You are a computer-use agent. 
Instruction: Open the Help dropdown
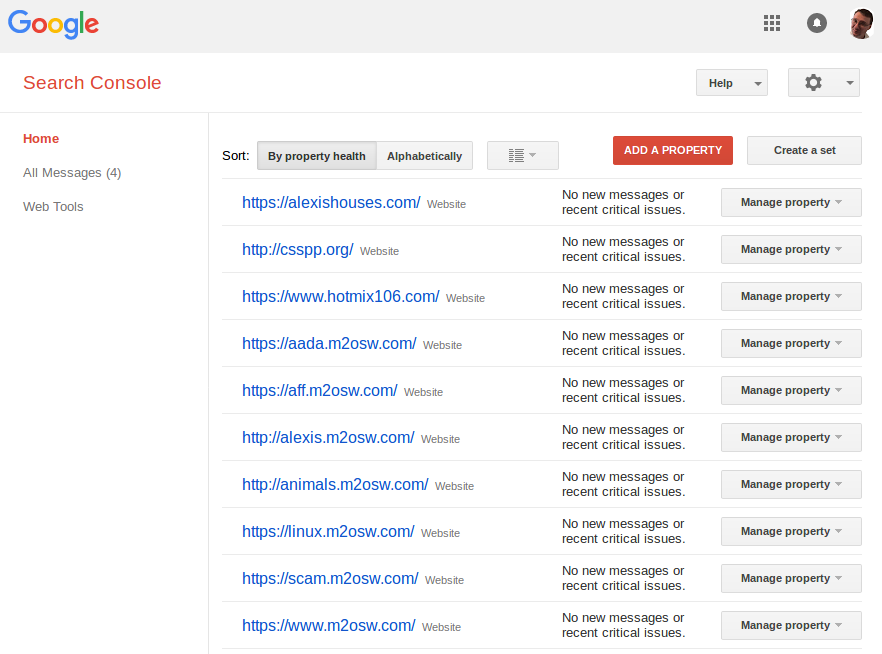pos(731,83)
